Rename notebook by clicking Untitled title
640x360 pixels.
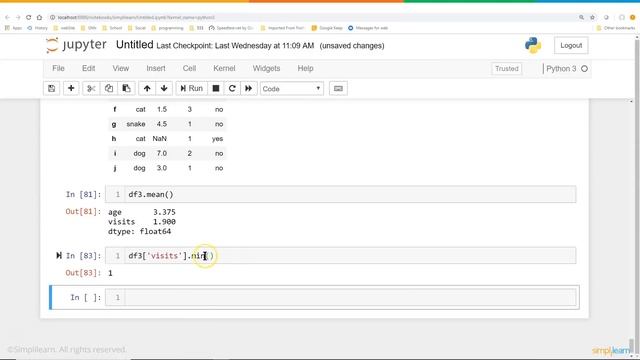[x=134, y=45]
